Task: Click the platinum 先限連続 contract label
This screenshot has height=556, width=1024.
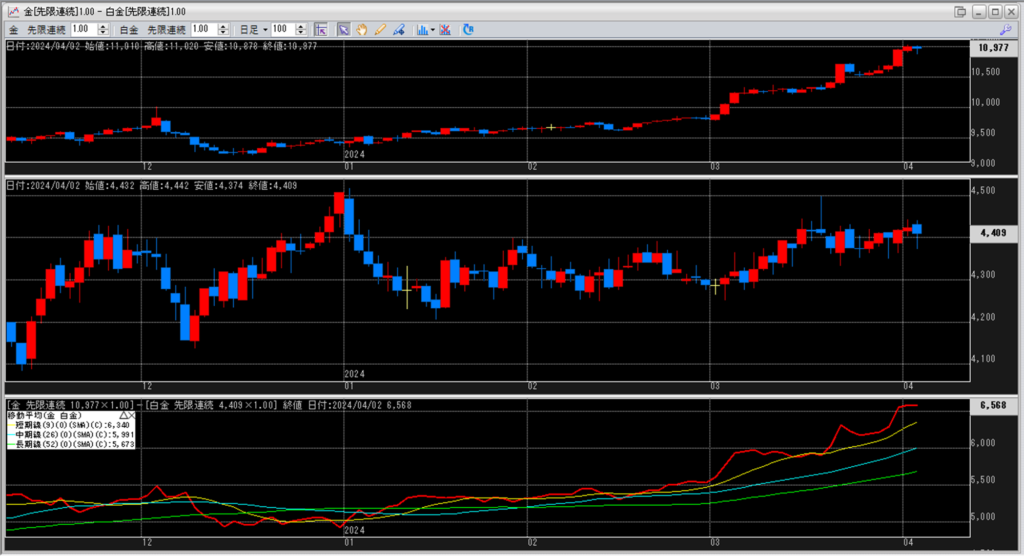Action: coord(165,29)
